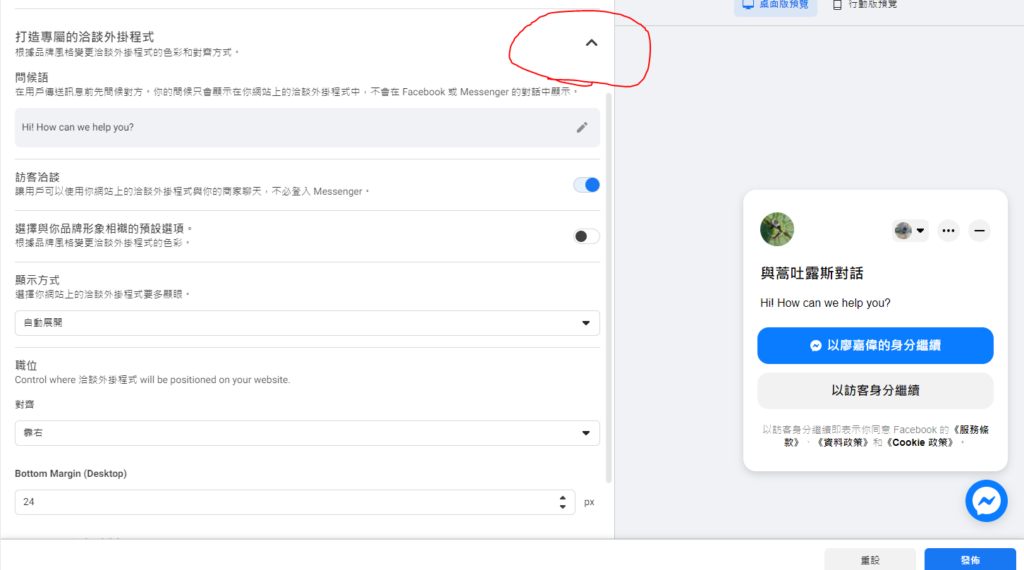Open the three-dots menu in chat preview

[x=949, y=231]
